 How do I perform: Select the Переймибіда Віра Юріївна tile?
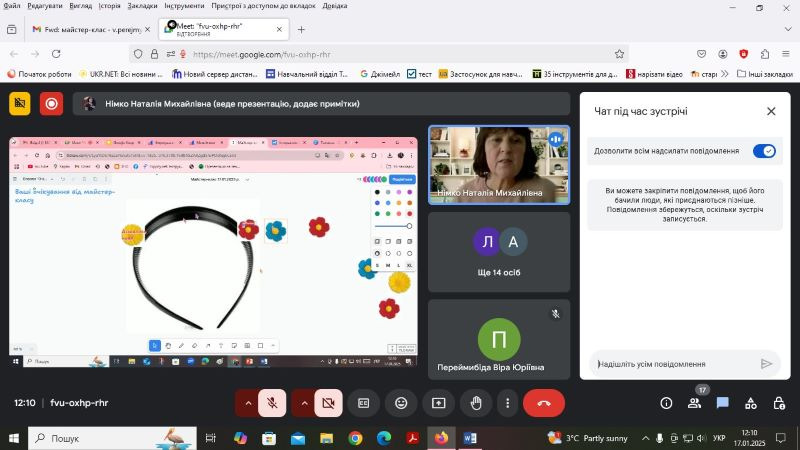(499, 339)
